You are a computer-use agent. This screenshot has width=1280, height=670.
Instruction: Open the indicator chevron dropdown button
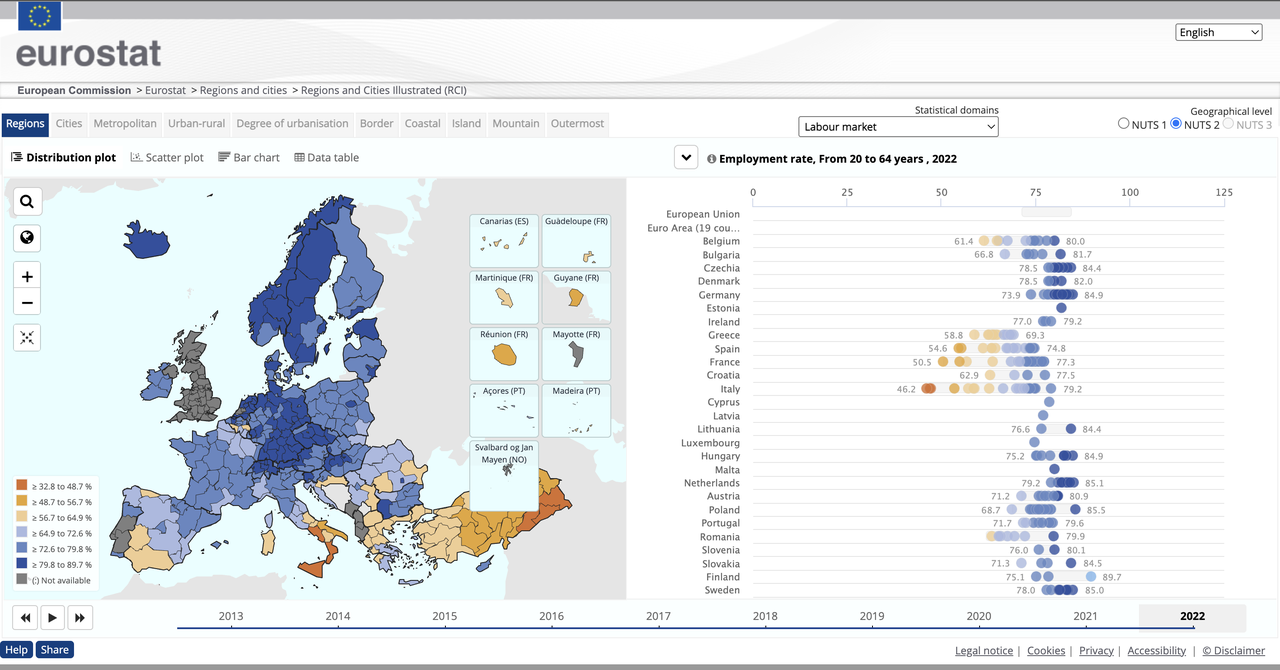pyautogui.click(x=685, y=157)
